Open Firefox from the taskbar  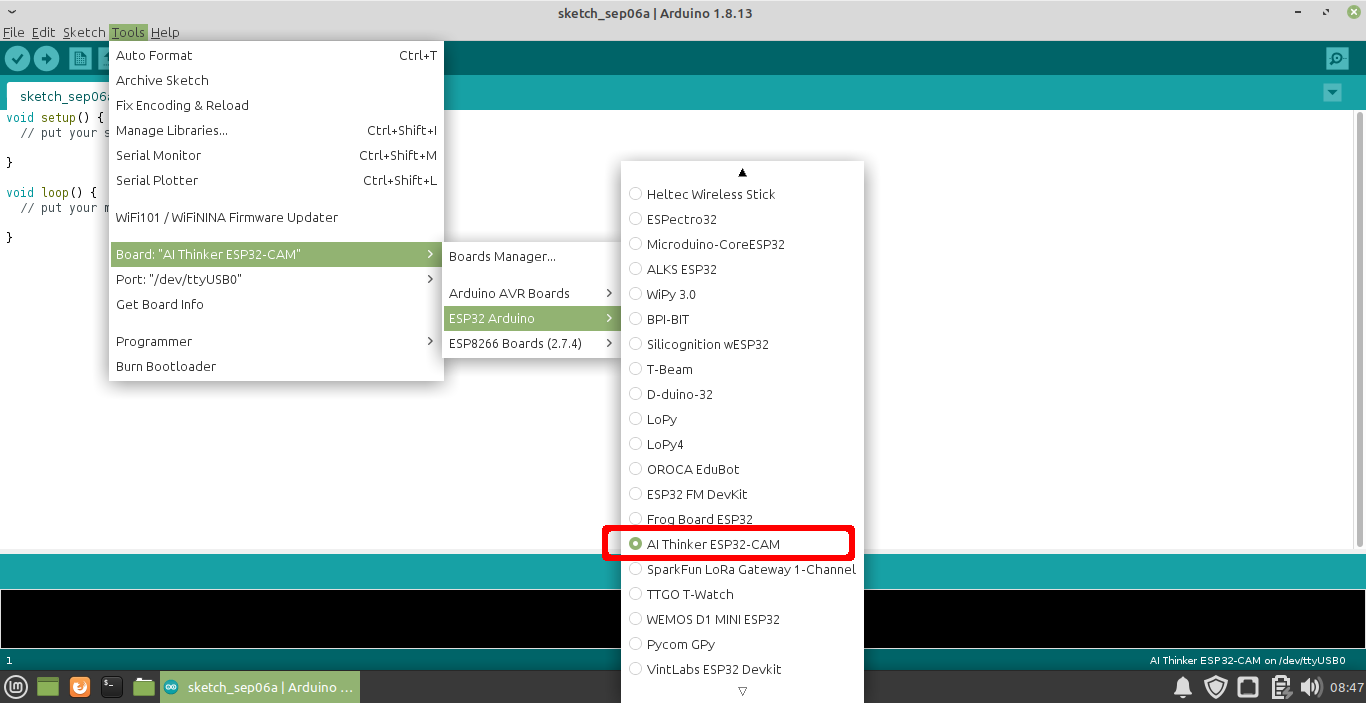79,687
